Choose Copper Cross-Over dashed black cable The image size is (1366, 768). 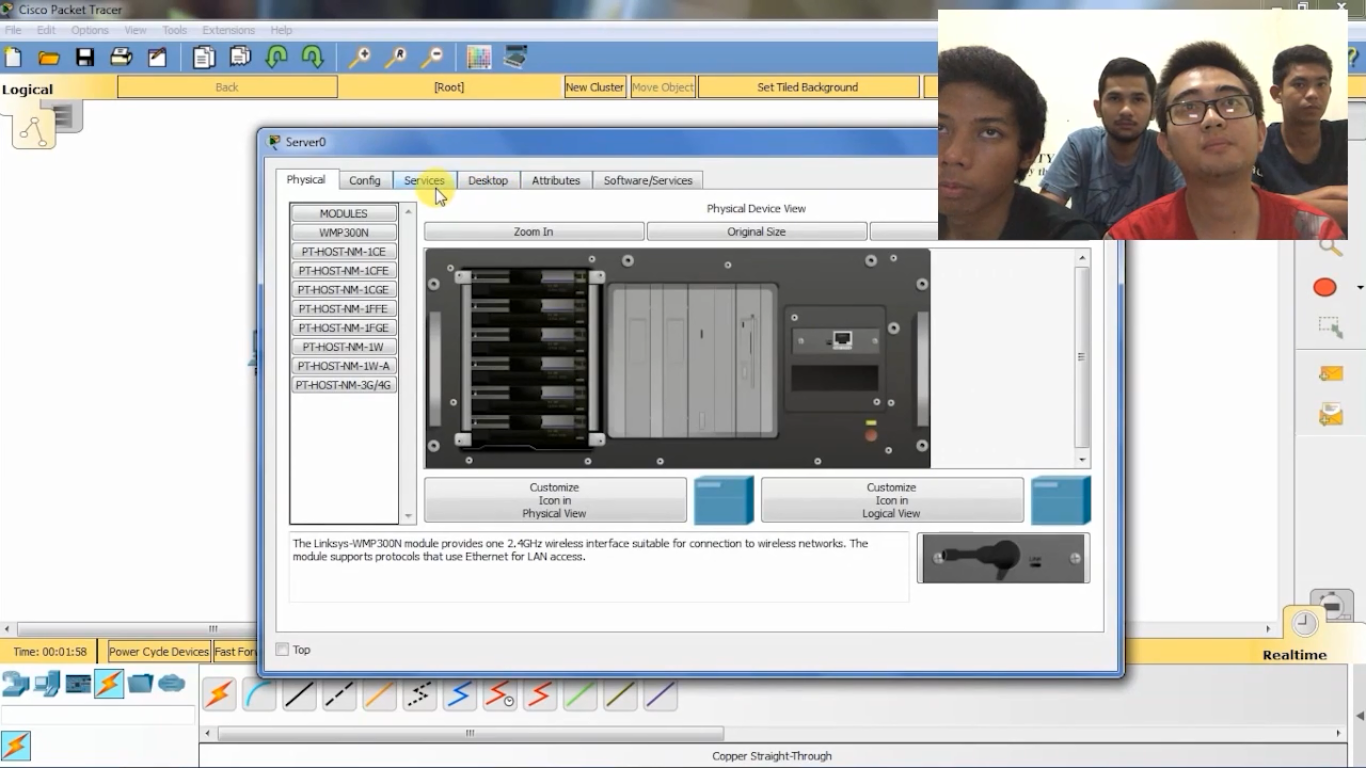339,694
